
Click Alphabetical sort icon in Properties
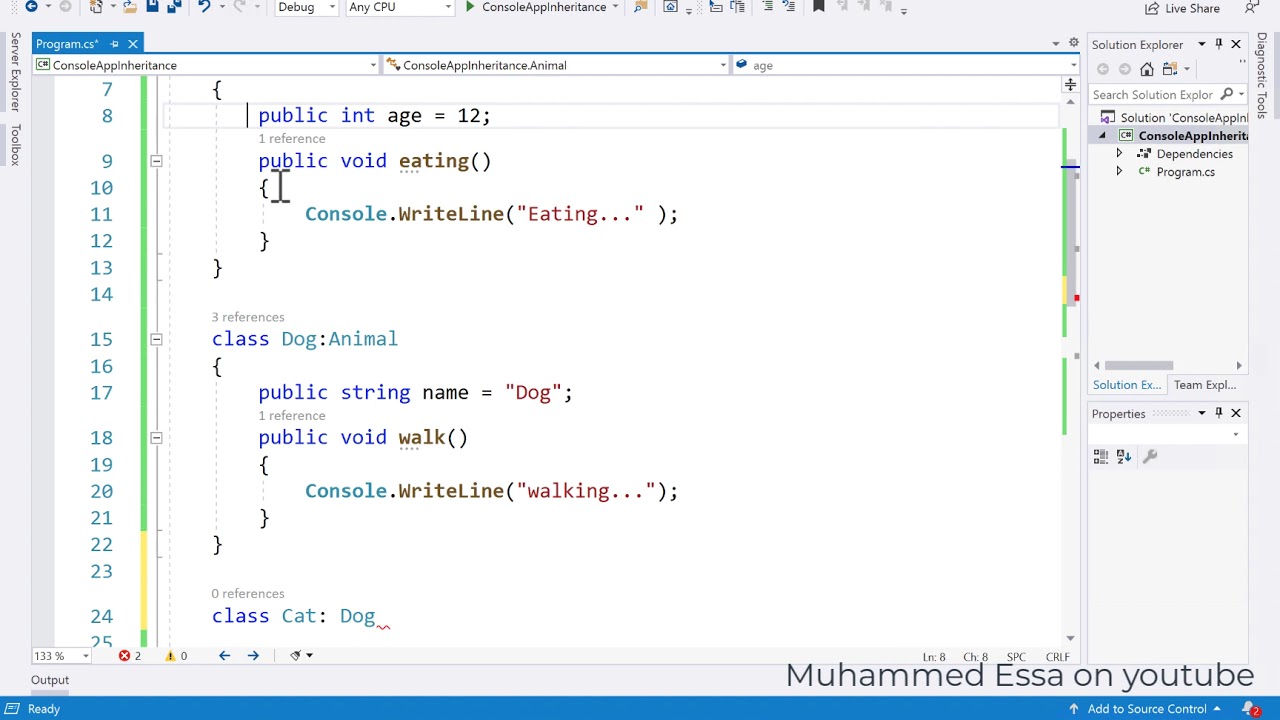1124,456
